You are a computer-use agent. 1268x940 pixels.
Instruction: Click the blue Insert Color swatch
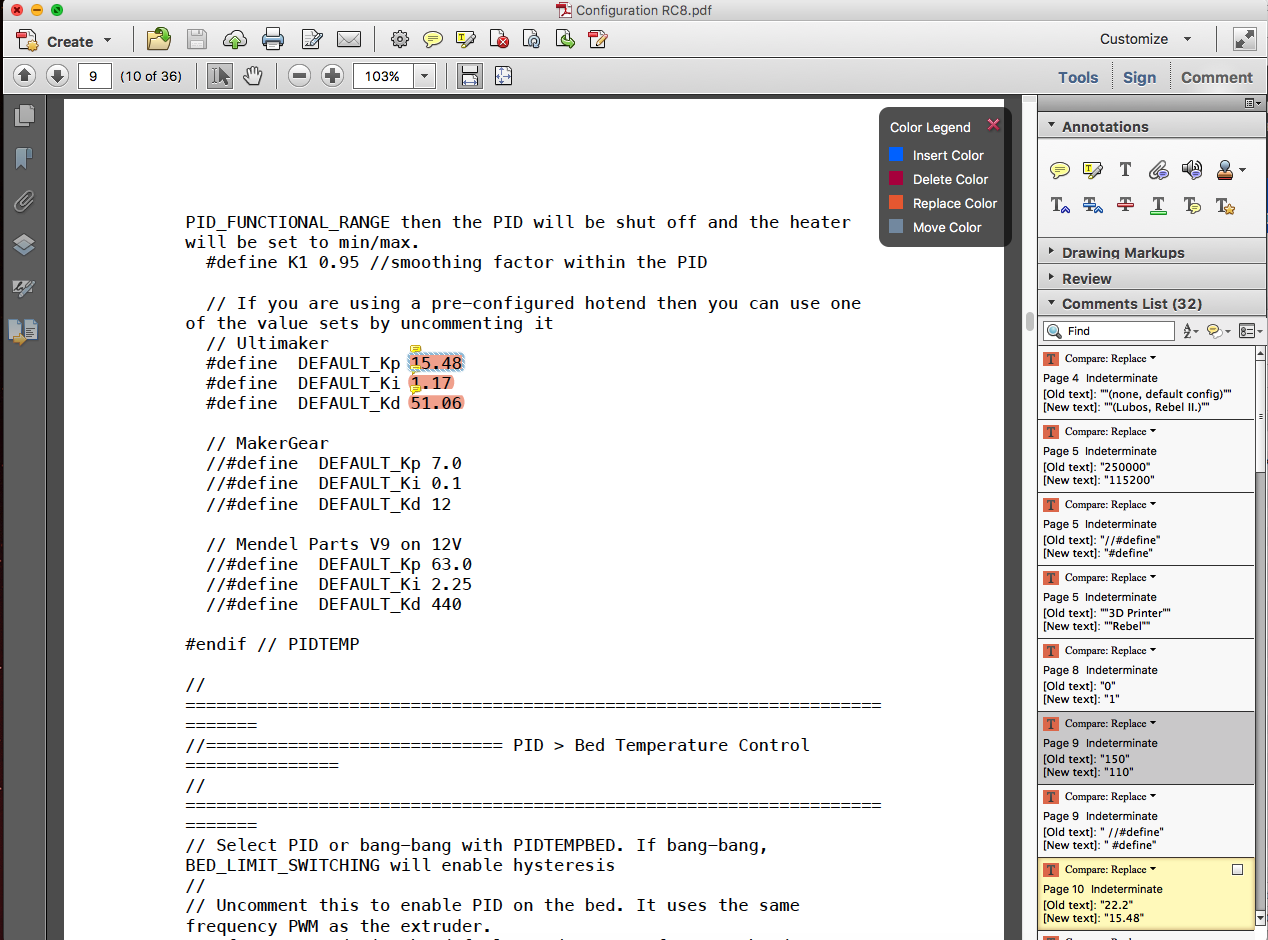click(x=896, y=155)
